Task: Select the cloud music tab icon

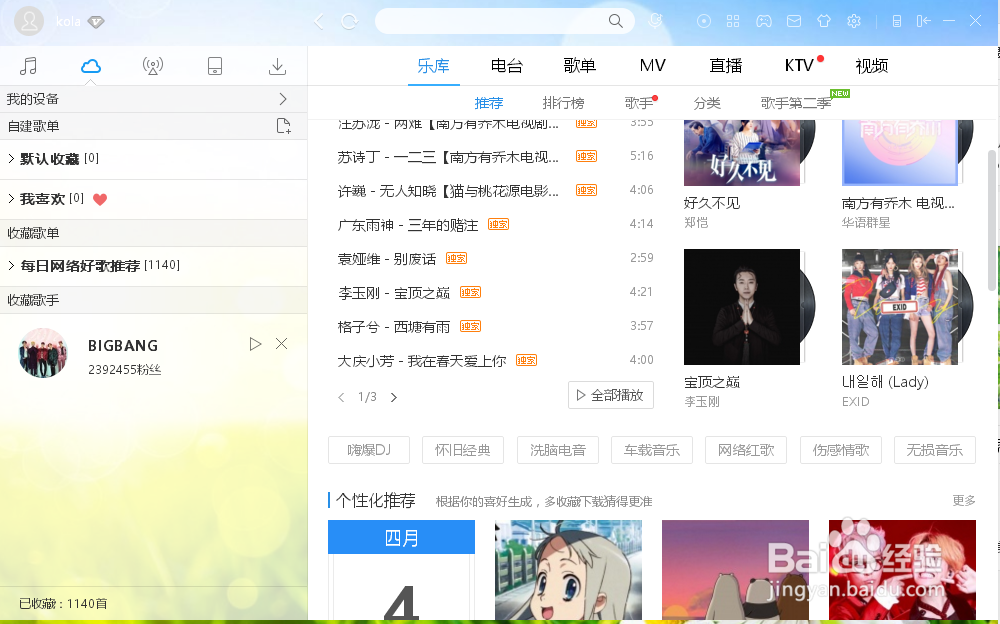Action: [91, 66]
